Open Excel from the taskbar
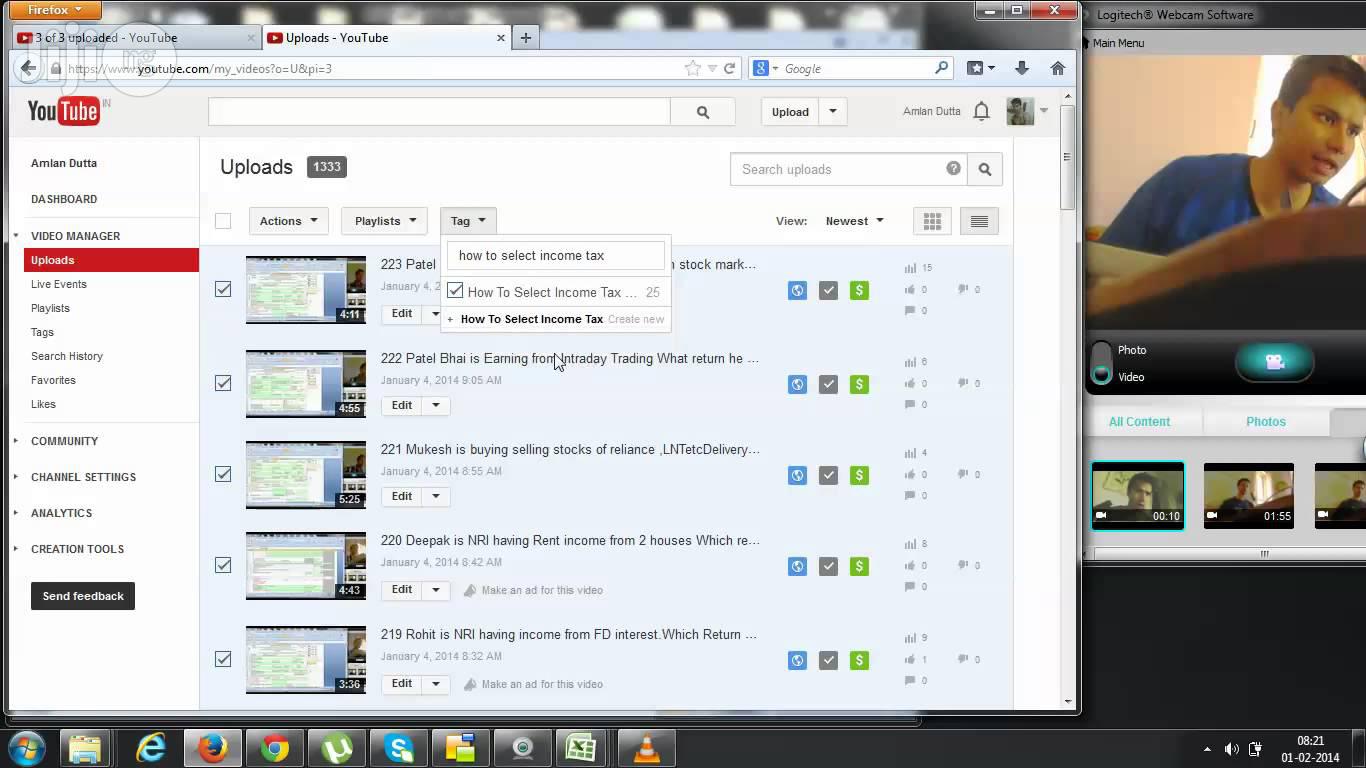The width and height of the screenshot is (1366, 768). click(581, 748)
